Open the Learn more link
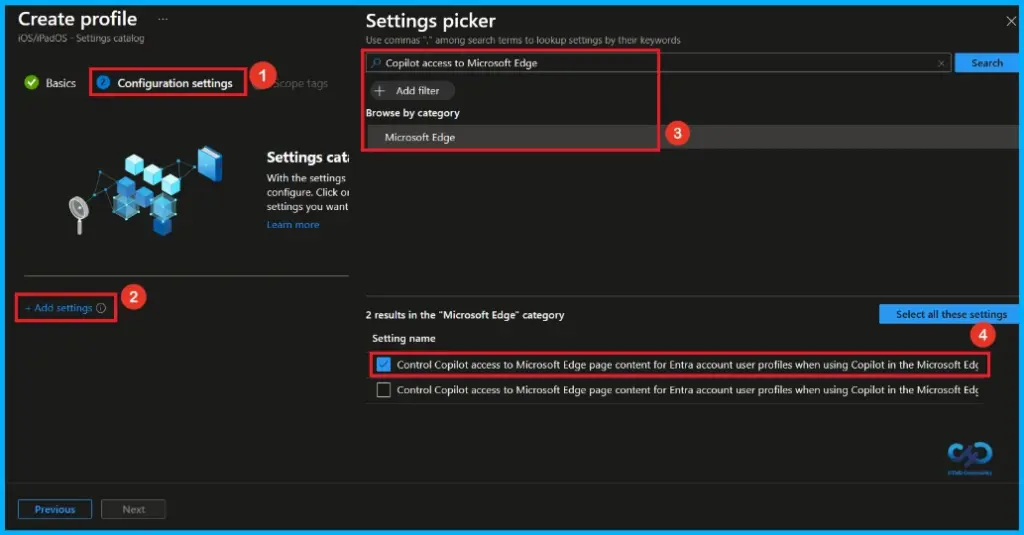 293,225
